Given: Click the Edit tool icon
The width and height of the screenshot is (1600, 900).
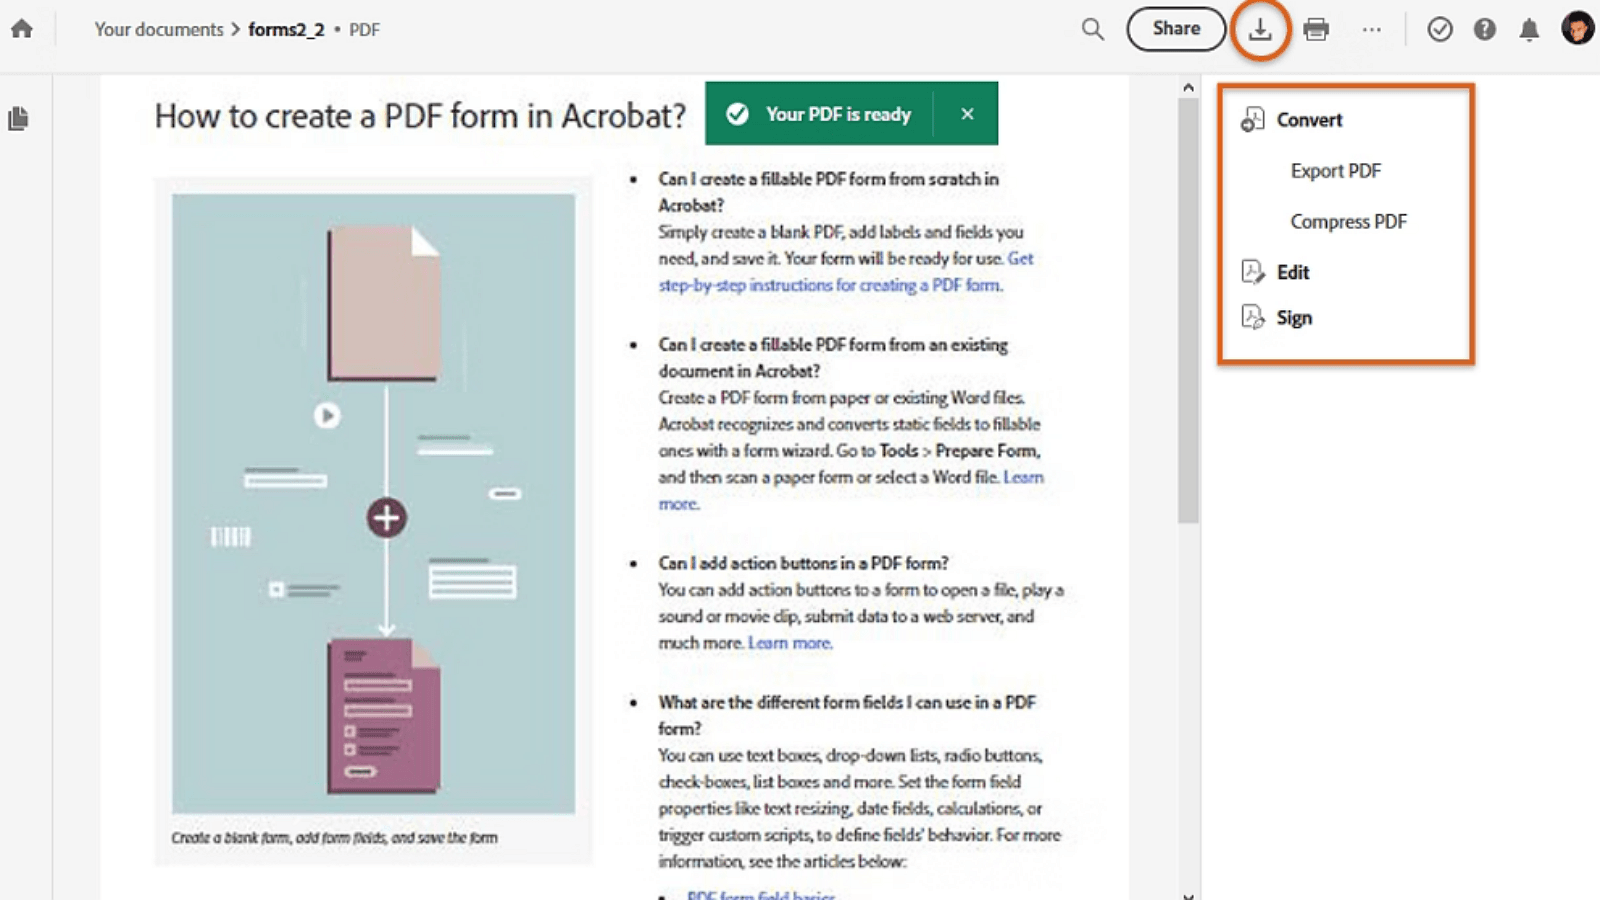Looking at the screenshot, I should 1252,272.
